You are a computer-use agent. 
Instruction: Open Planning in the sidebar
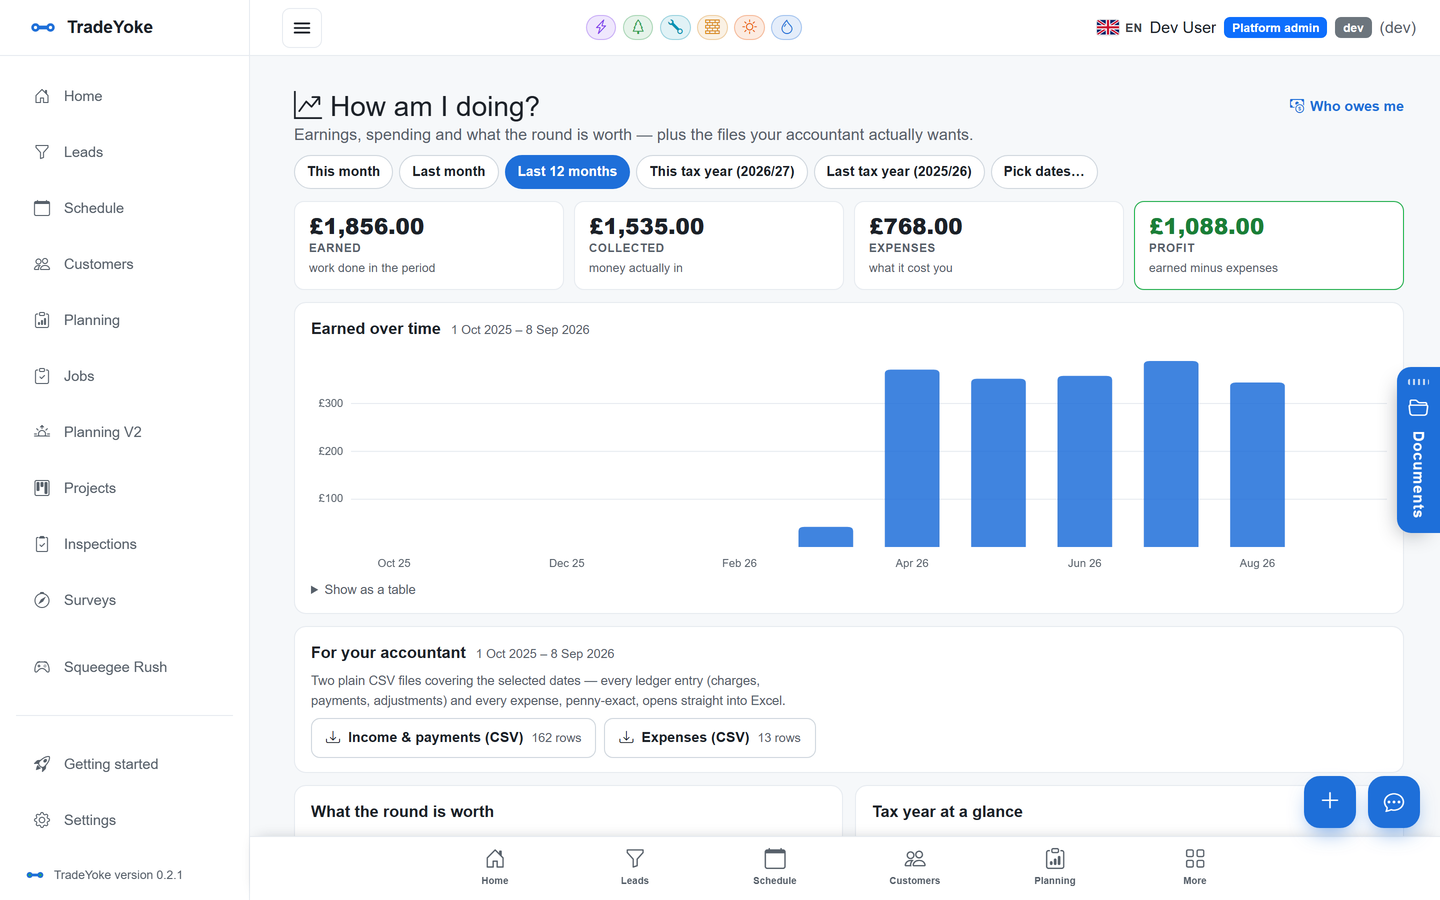coord(124,320)
